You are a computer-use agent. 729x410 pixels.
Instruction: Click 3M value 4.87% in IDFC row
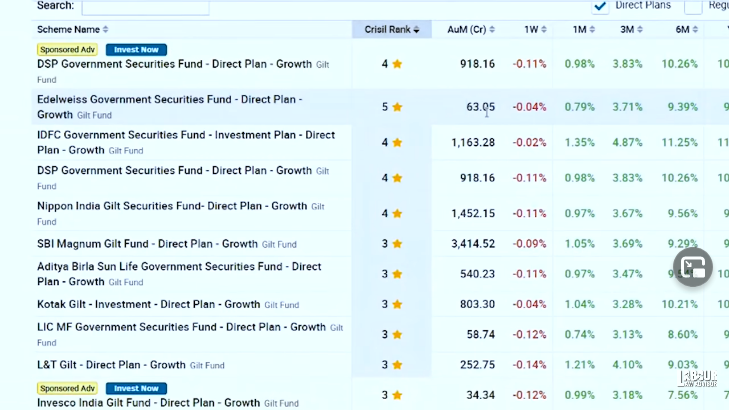point(627,142)
